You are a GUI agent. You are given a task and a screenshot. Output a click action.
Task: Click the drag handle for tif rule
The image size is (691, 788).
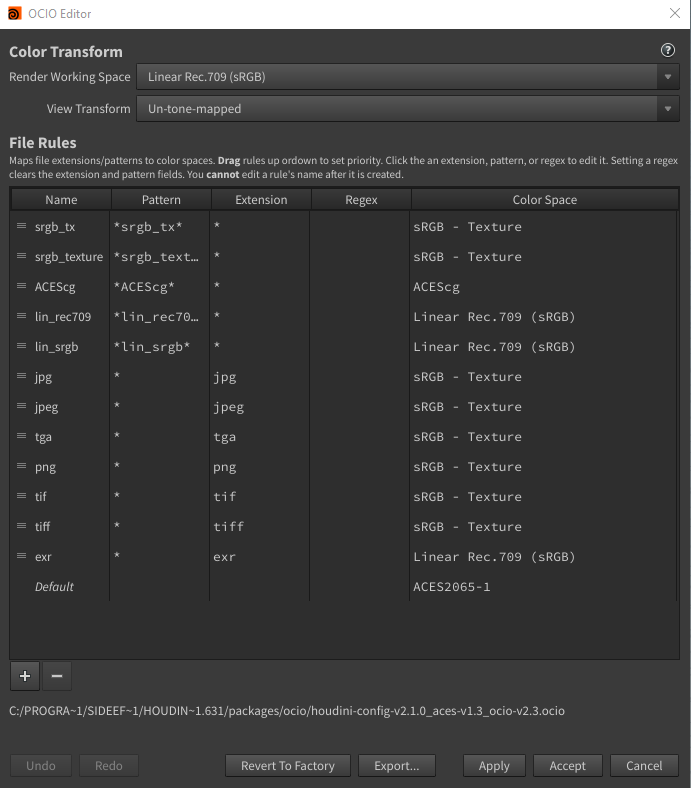pyautogui.click(x=22, y=496)
